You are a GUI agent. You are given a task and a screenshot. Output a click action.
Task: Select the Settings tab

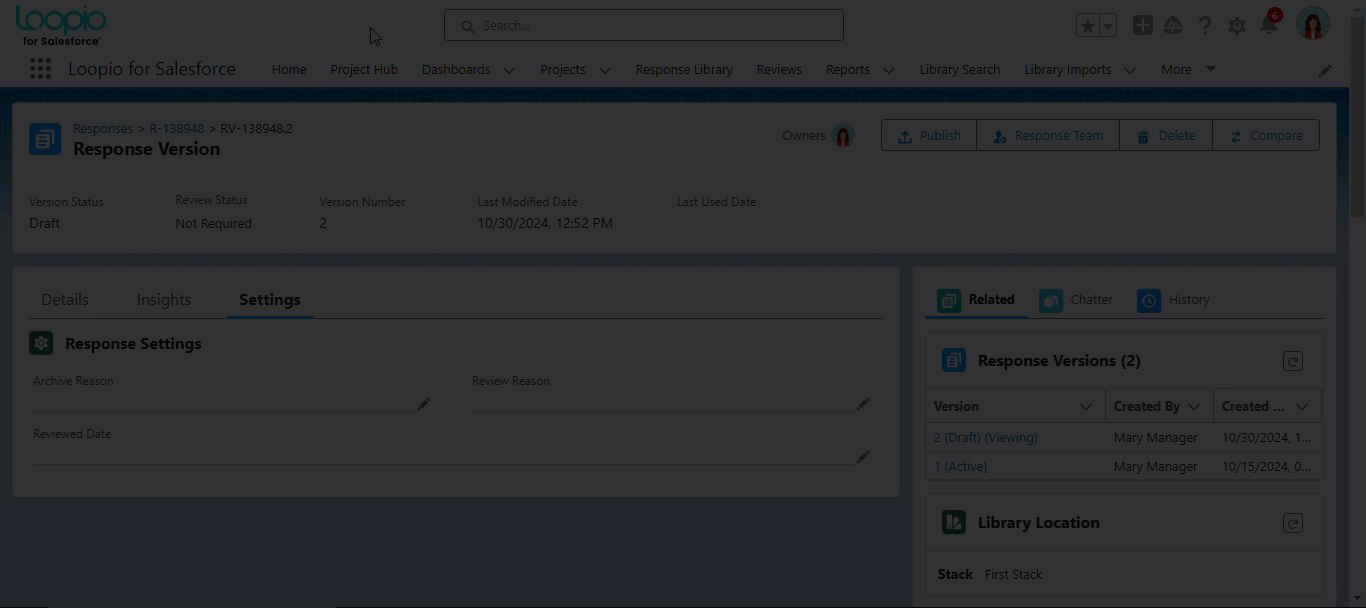coord(270,300)
